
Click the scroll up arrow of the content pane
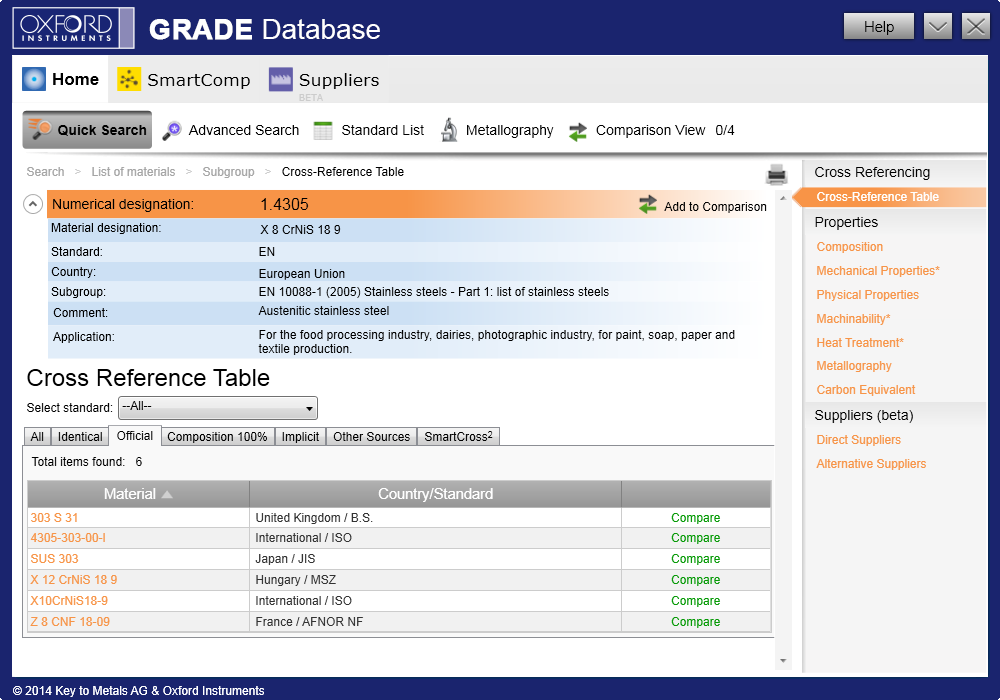pyautogui.click(x=783, y=199)
